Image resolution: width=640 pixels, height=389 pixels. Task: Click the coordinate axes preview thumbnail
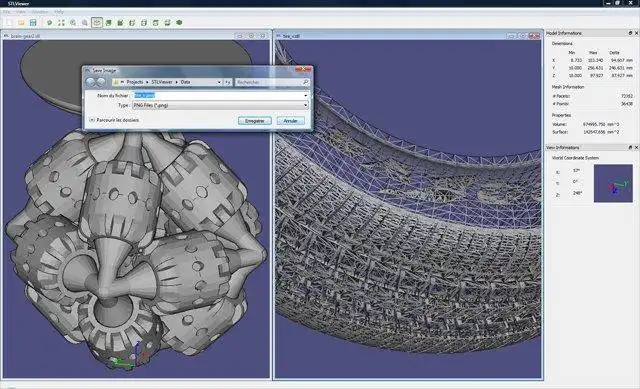(x=613, y=183)
